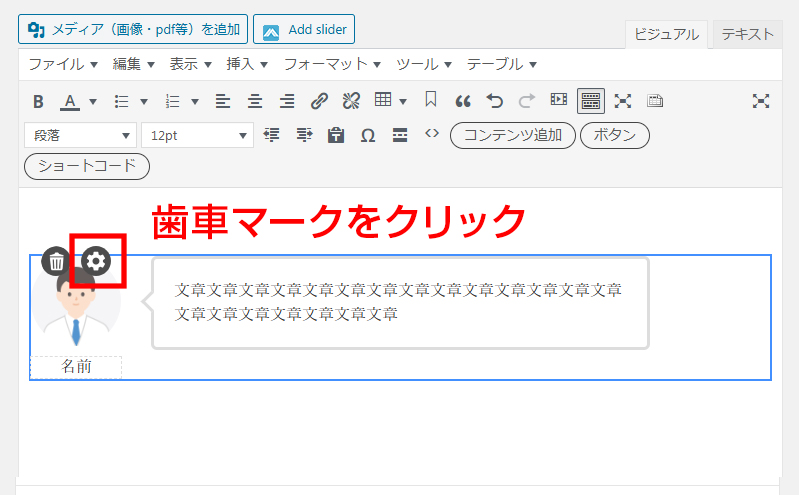Align text to center
The width and height of the screenshot is (799, 495).
255,101
